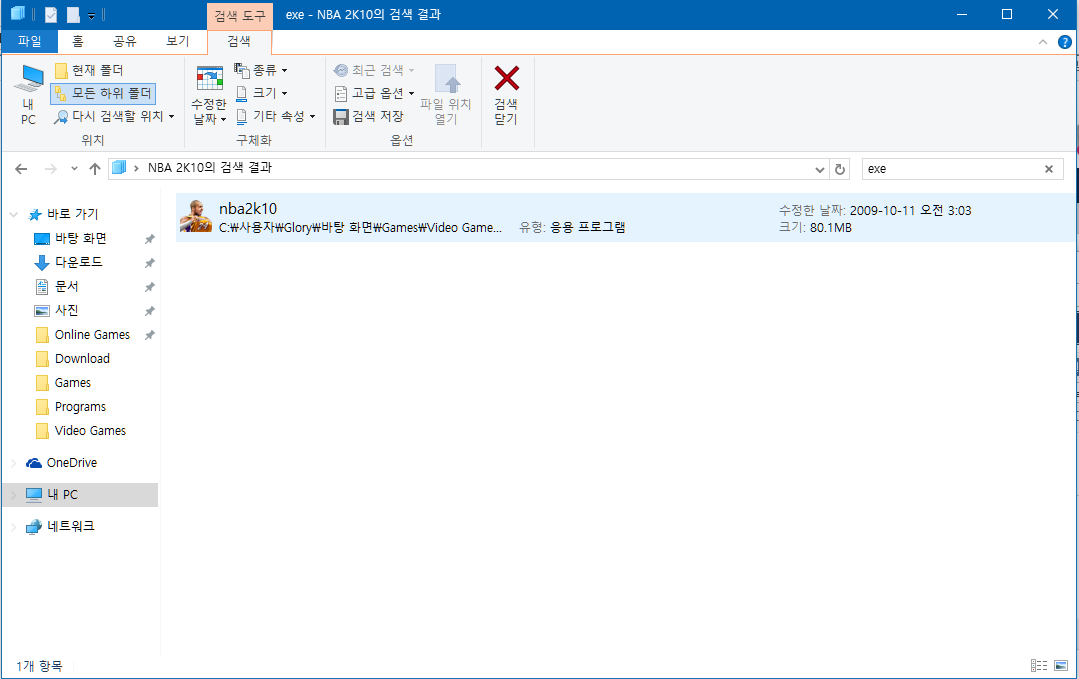Viewport: 1079px width, 679px height.
Task: Open 기타 속성 dropdown
Action: click(x=275, y=116)
